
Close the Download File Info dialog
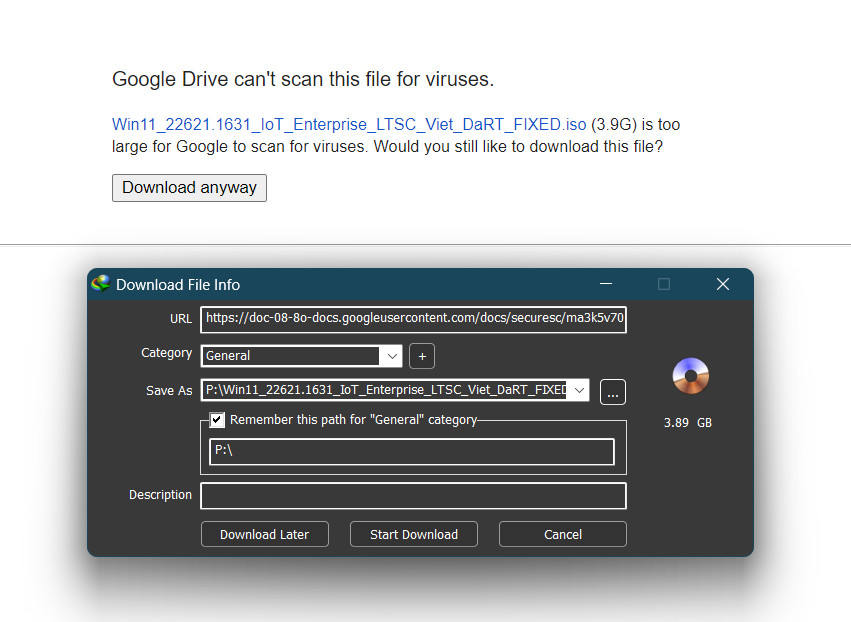(722, 284)
